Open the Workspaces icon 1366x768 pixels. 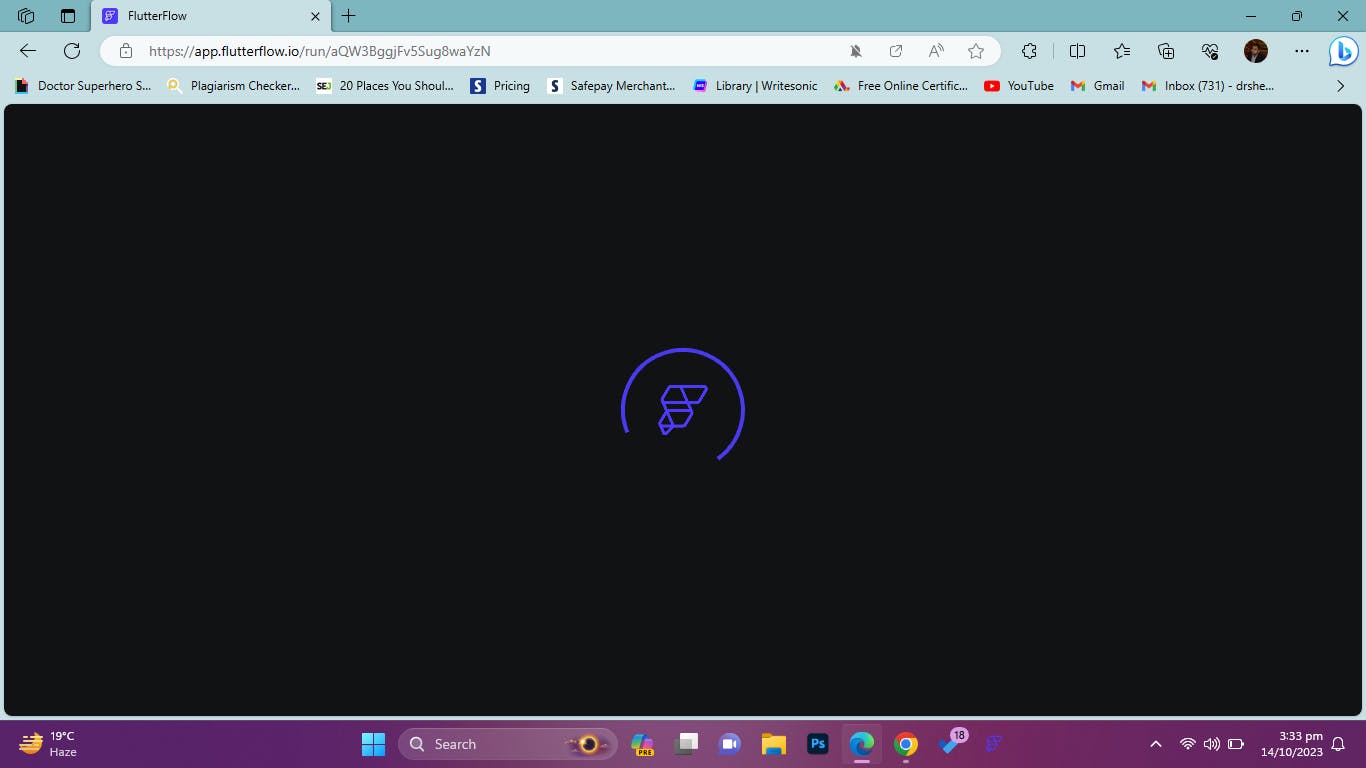(x=26, y=16)
